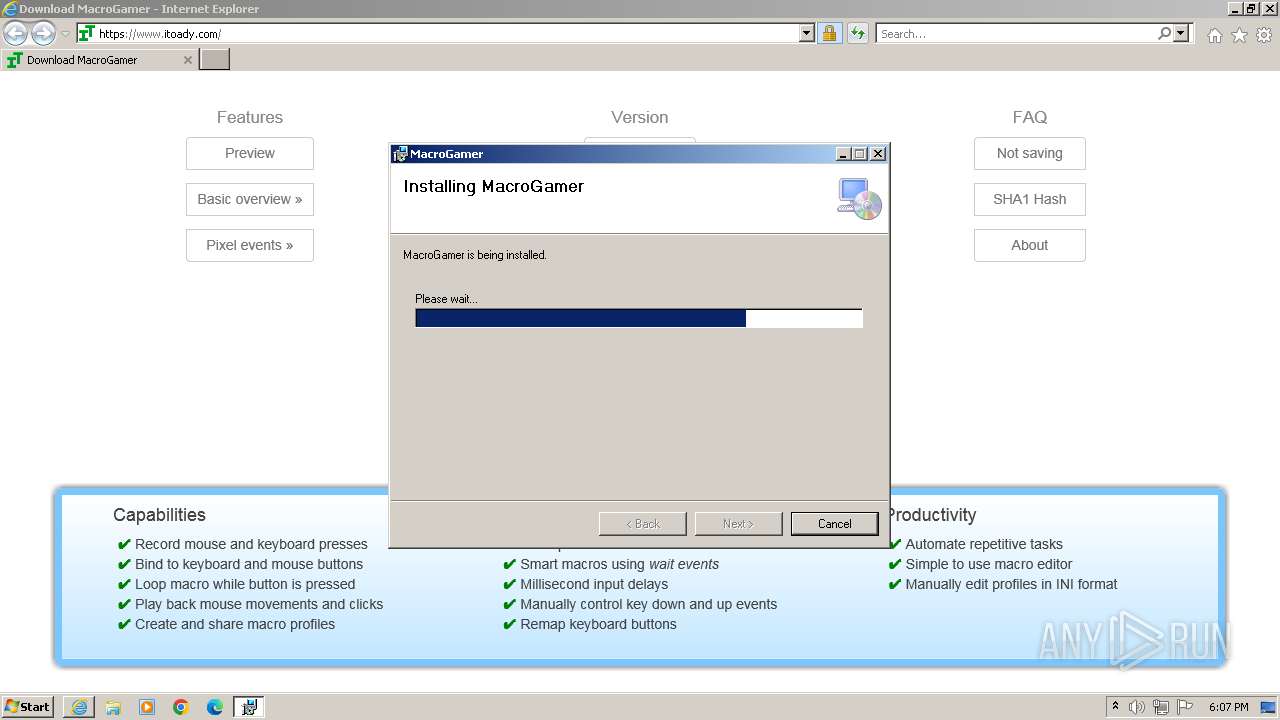1280x720 pixels.
Task: Expand the address bar autocomplete dropdown
Action: [x=807, y=34]
